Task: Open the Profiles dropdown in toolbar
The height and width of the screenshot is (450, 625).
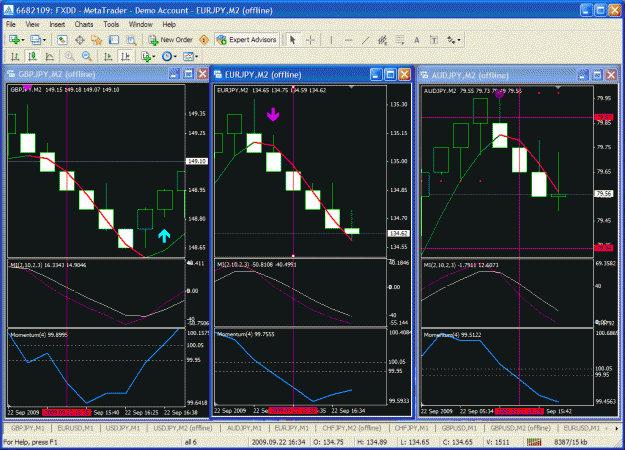Action: pyautogui.click(x=38, y=40)
